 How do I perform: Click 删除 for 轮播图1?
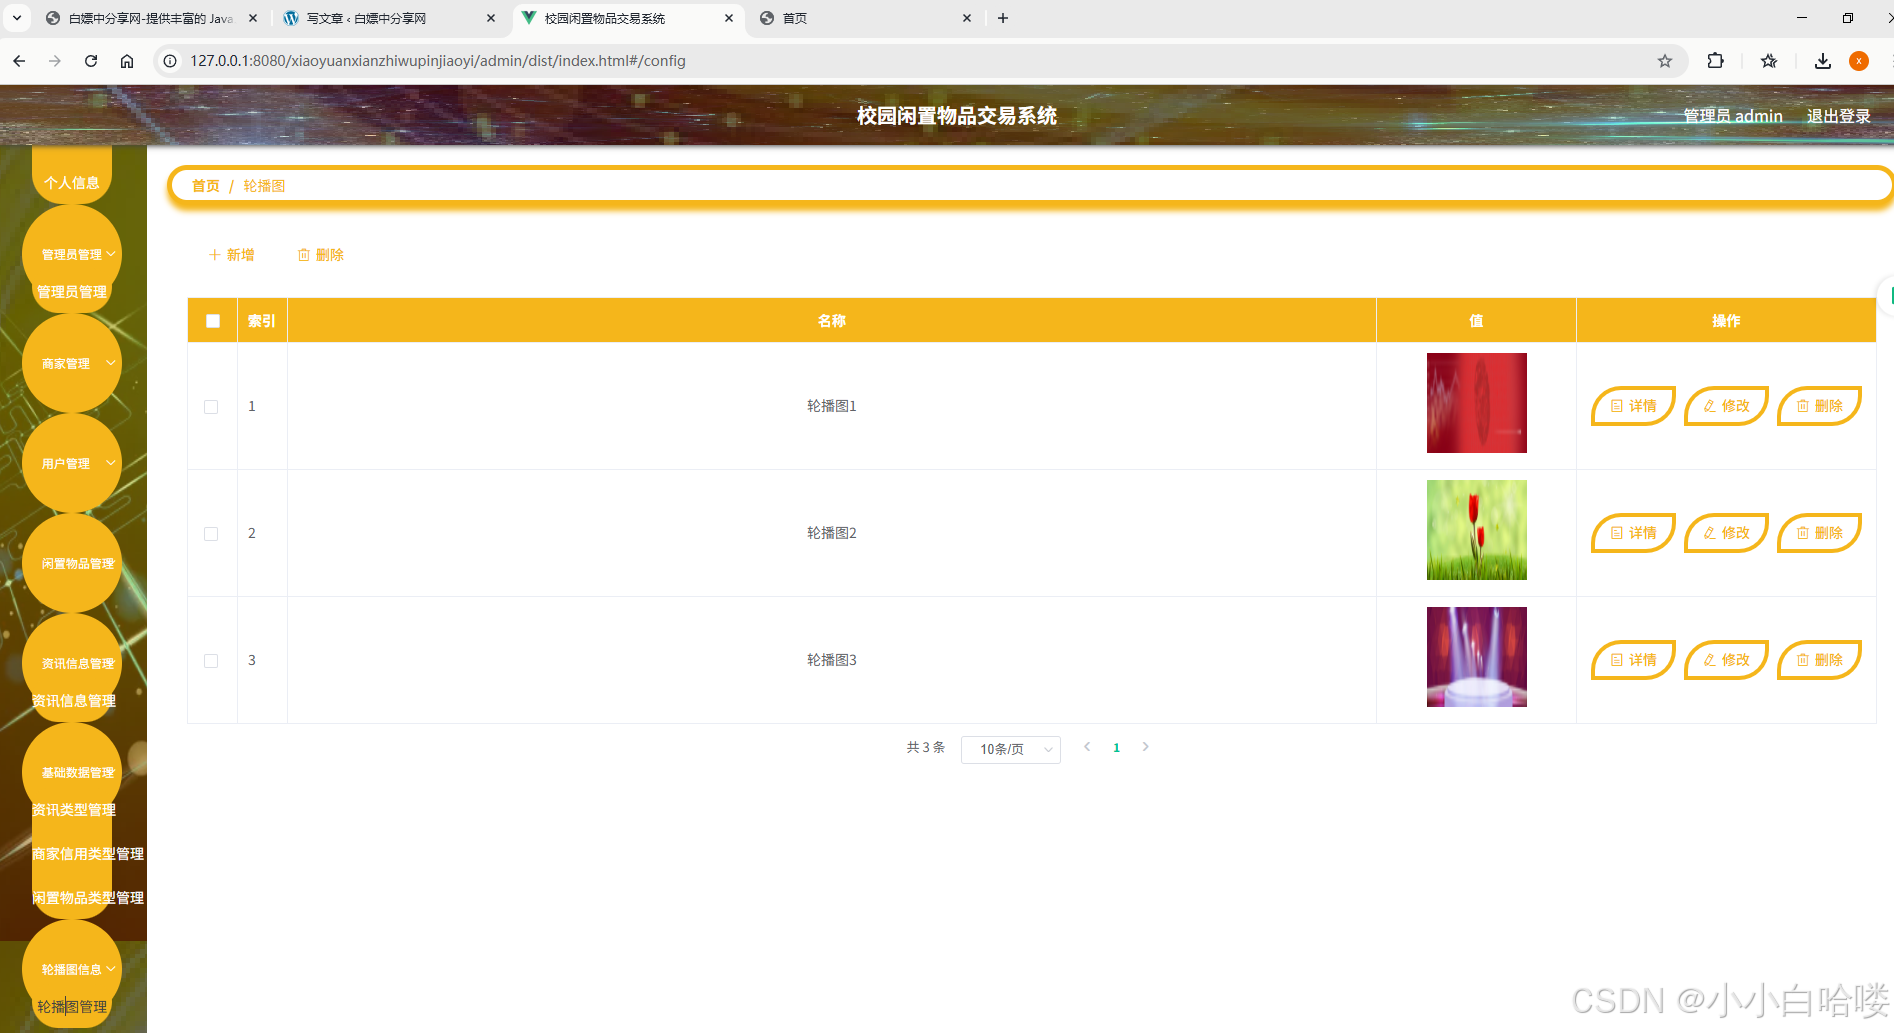tap(1819, 406)
